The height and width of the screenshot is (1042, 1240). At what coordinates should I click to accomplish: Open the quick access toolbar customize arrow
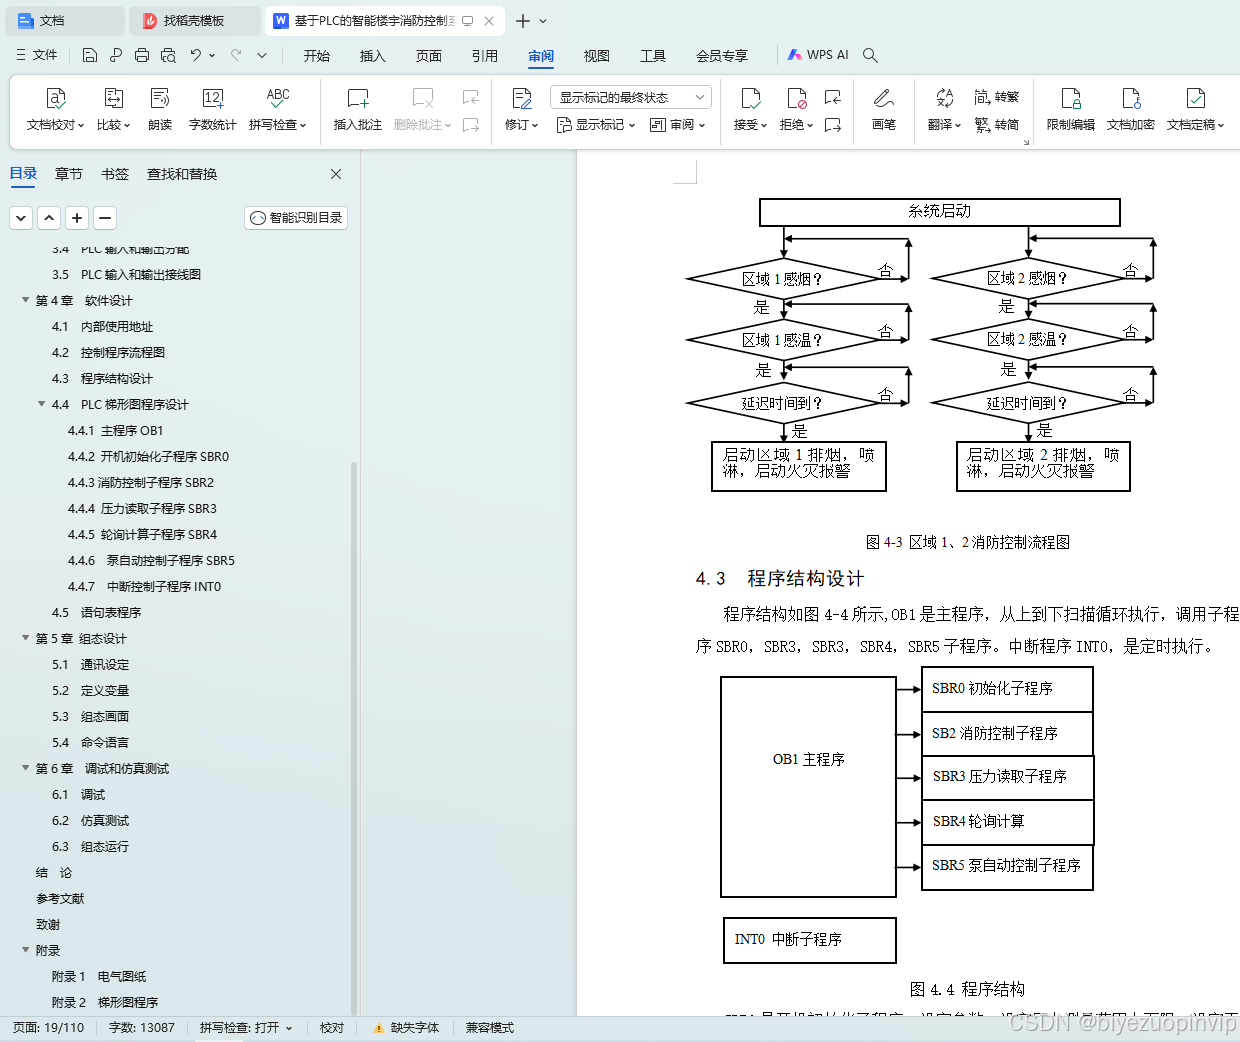pos(262,55)
